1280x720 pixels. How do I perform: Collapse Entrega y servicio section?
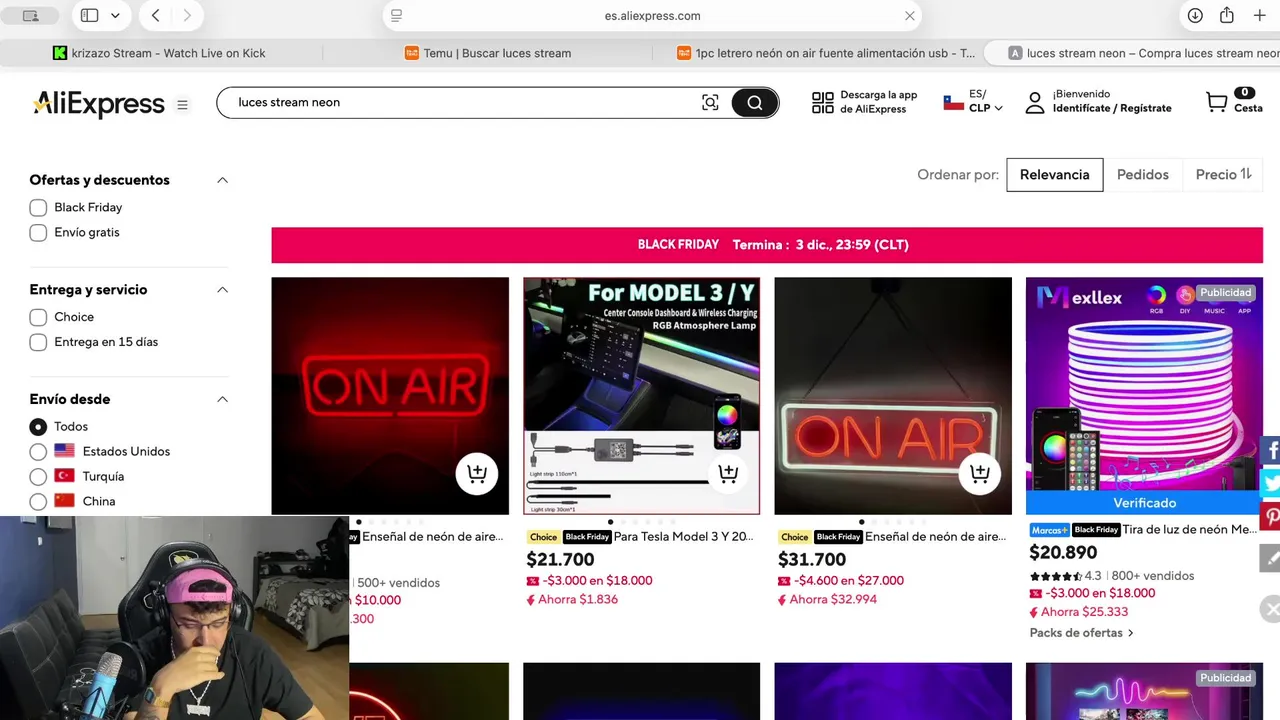point(222,290)
